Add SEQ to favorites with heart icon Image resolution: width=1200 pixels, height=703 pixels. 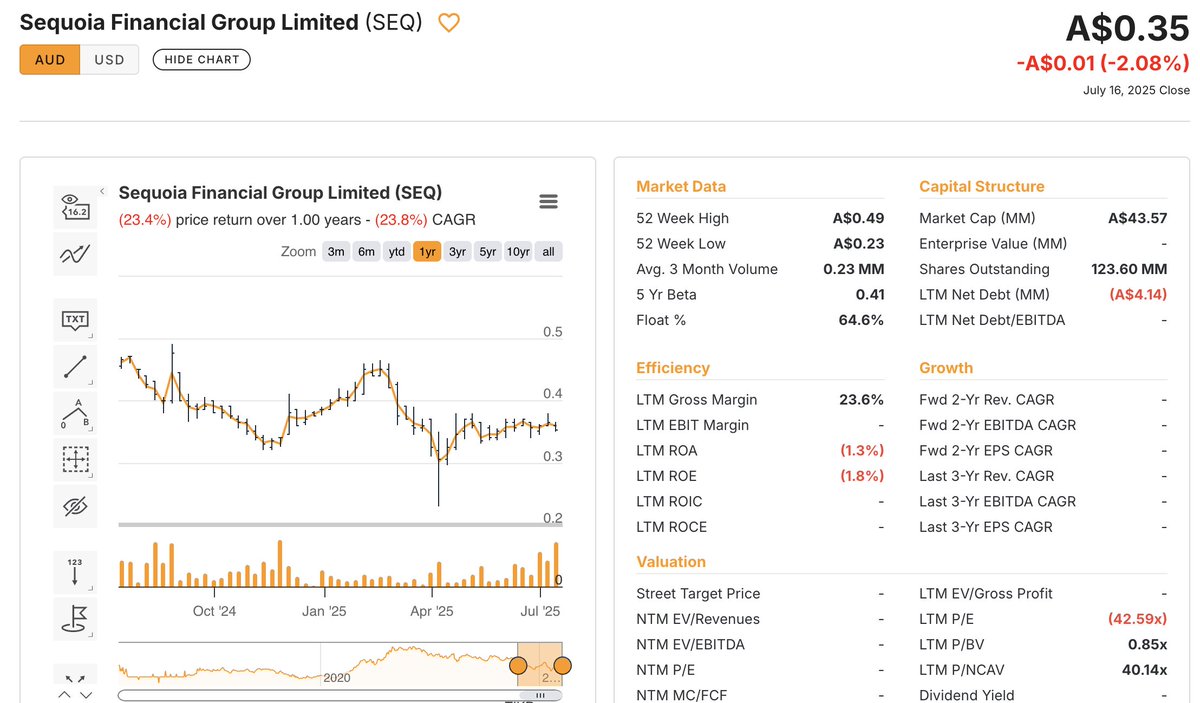(449, 22)
